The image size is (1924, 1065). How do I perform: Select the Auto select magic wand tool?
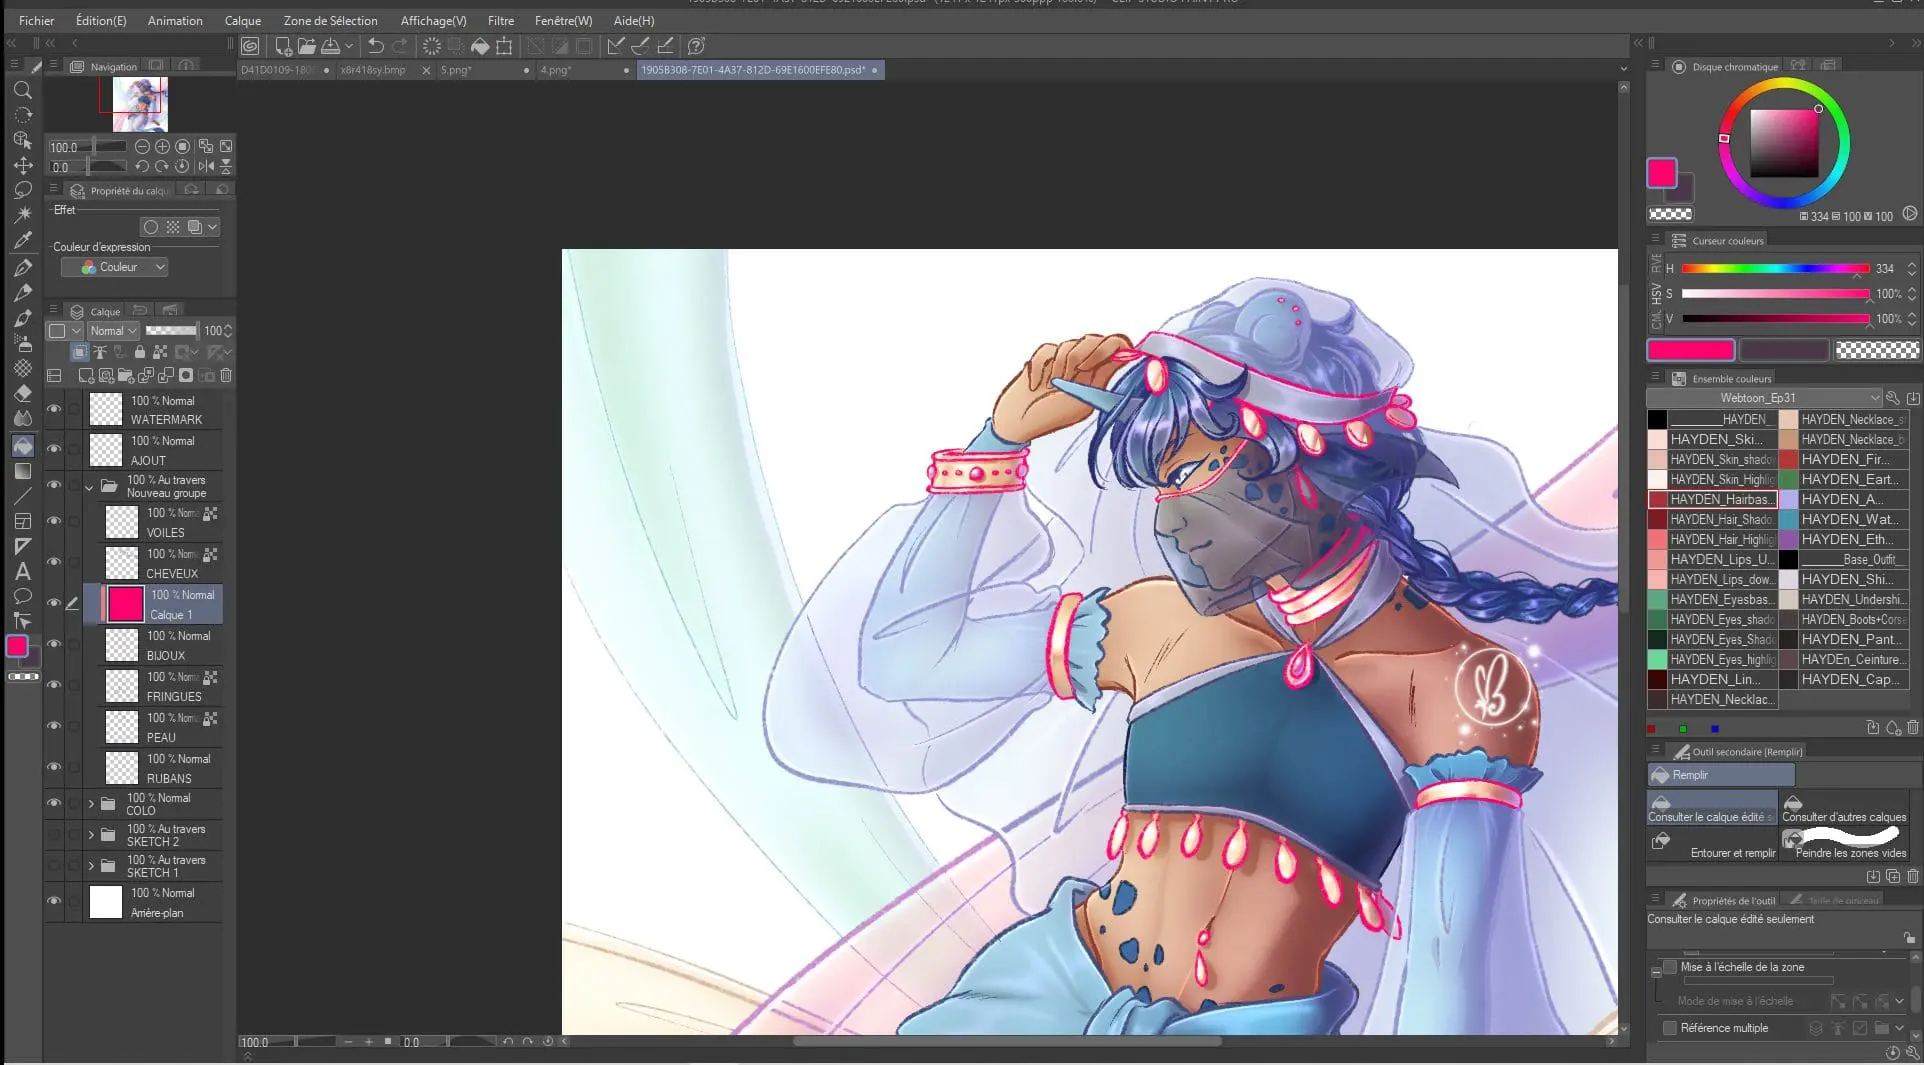tap(22, 214)
